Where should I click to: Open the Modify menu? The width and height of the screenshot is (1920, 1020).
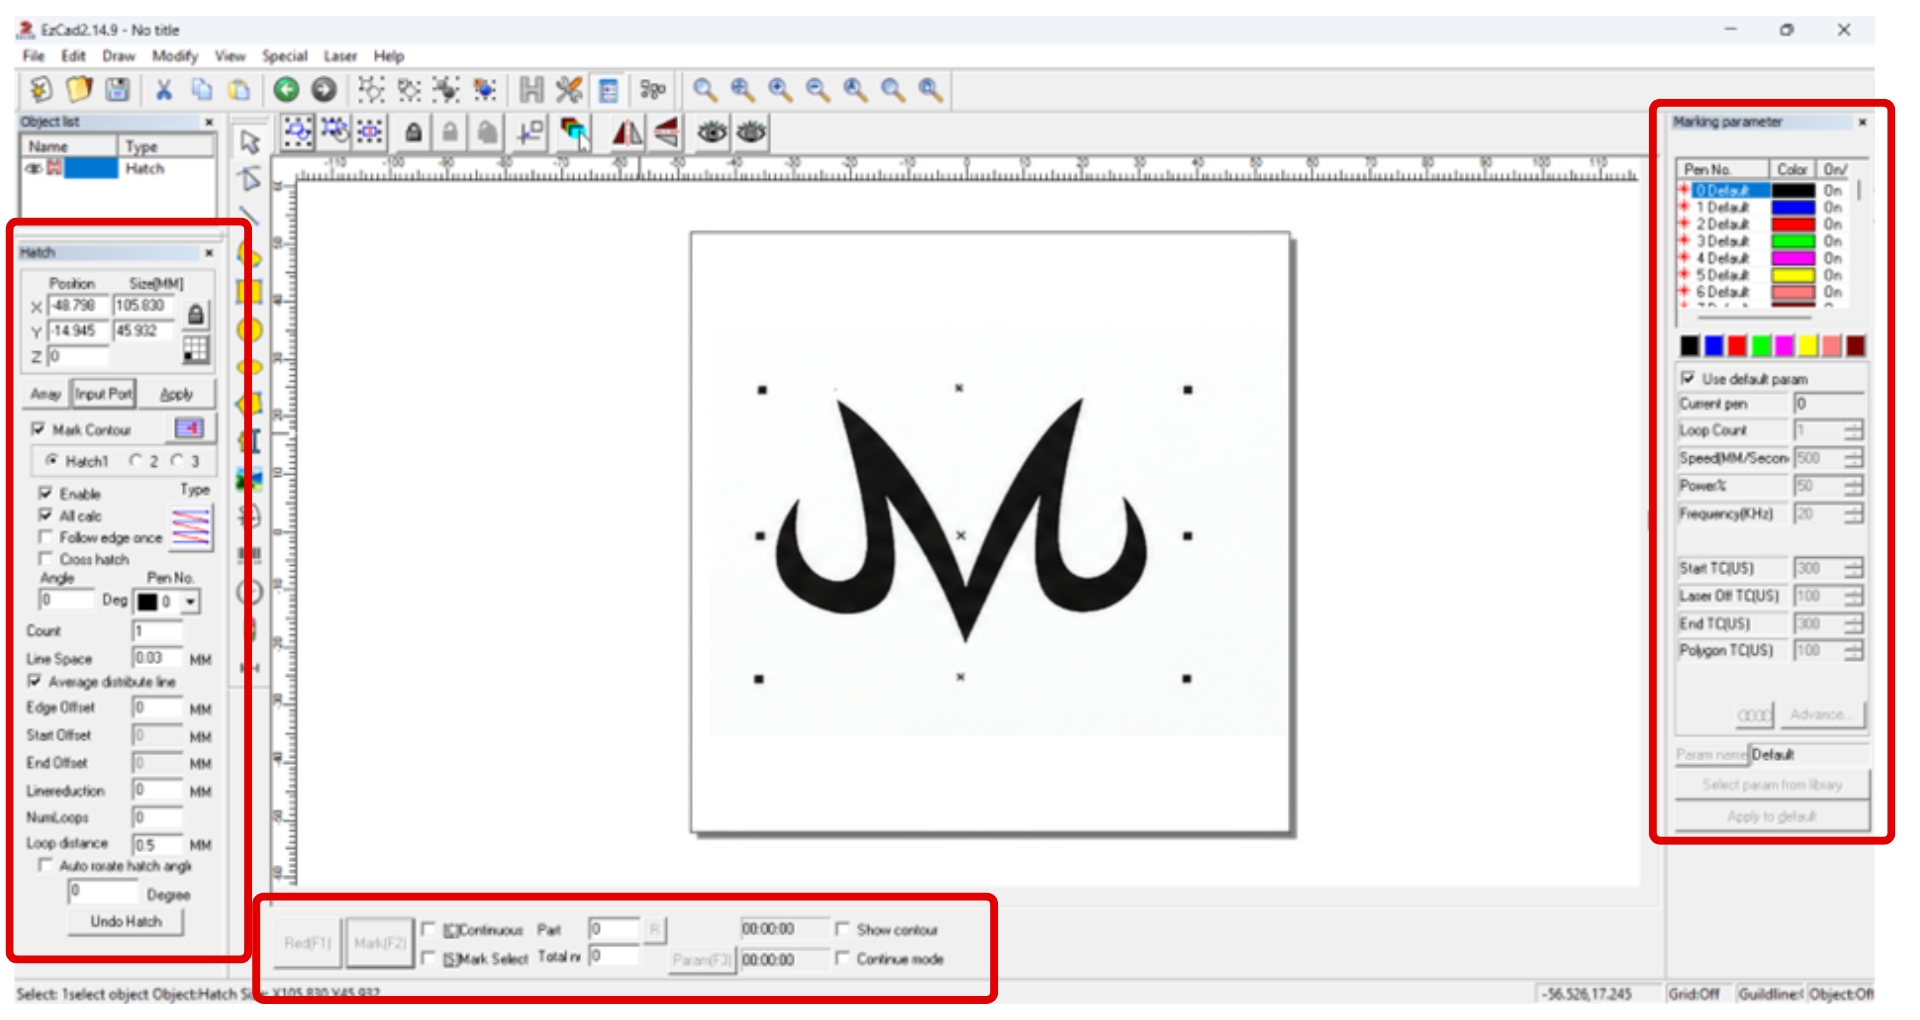(175, 56)
